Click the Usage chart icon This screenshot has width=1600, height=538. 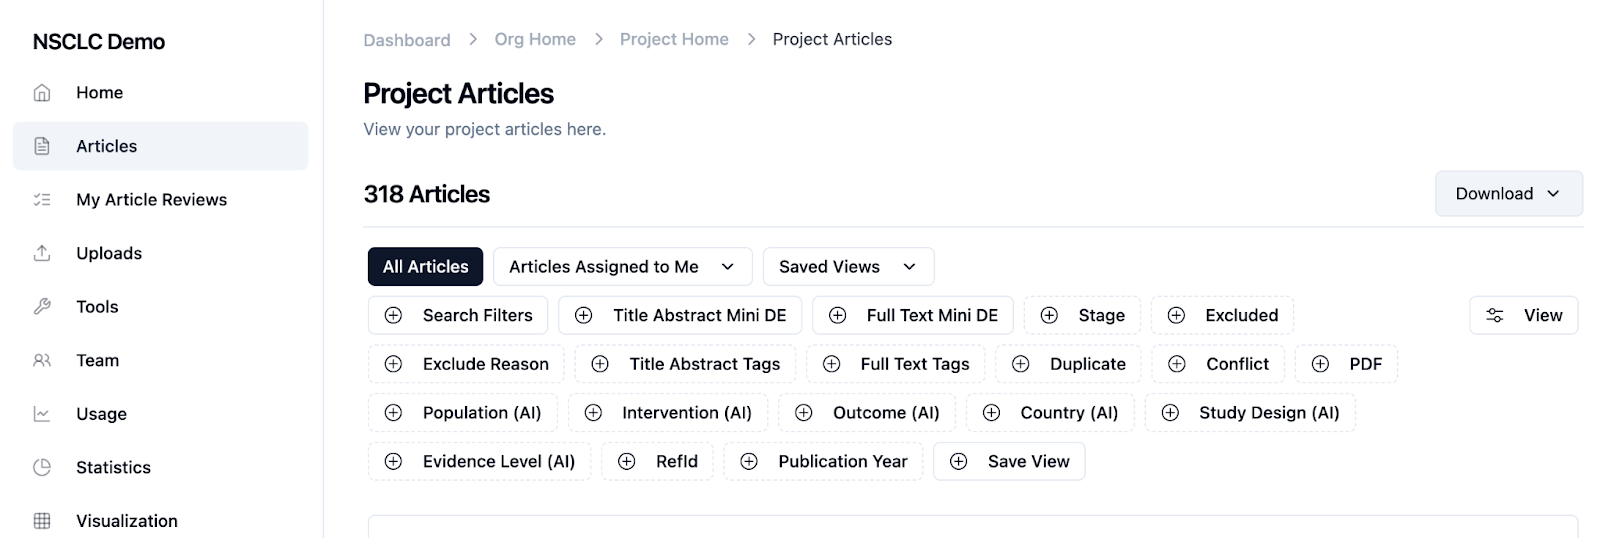42,414
